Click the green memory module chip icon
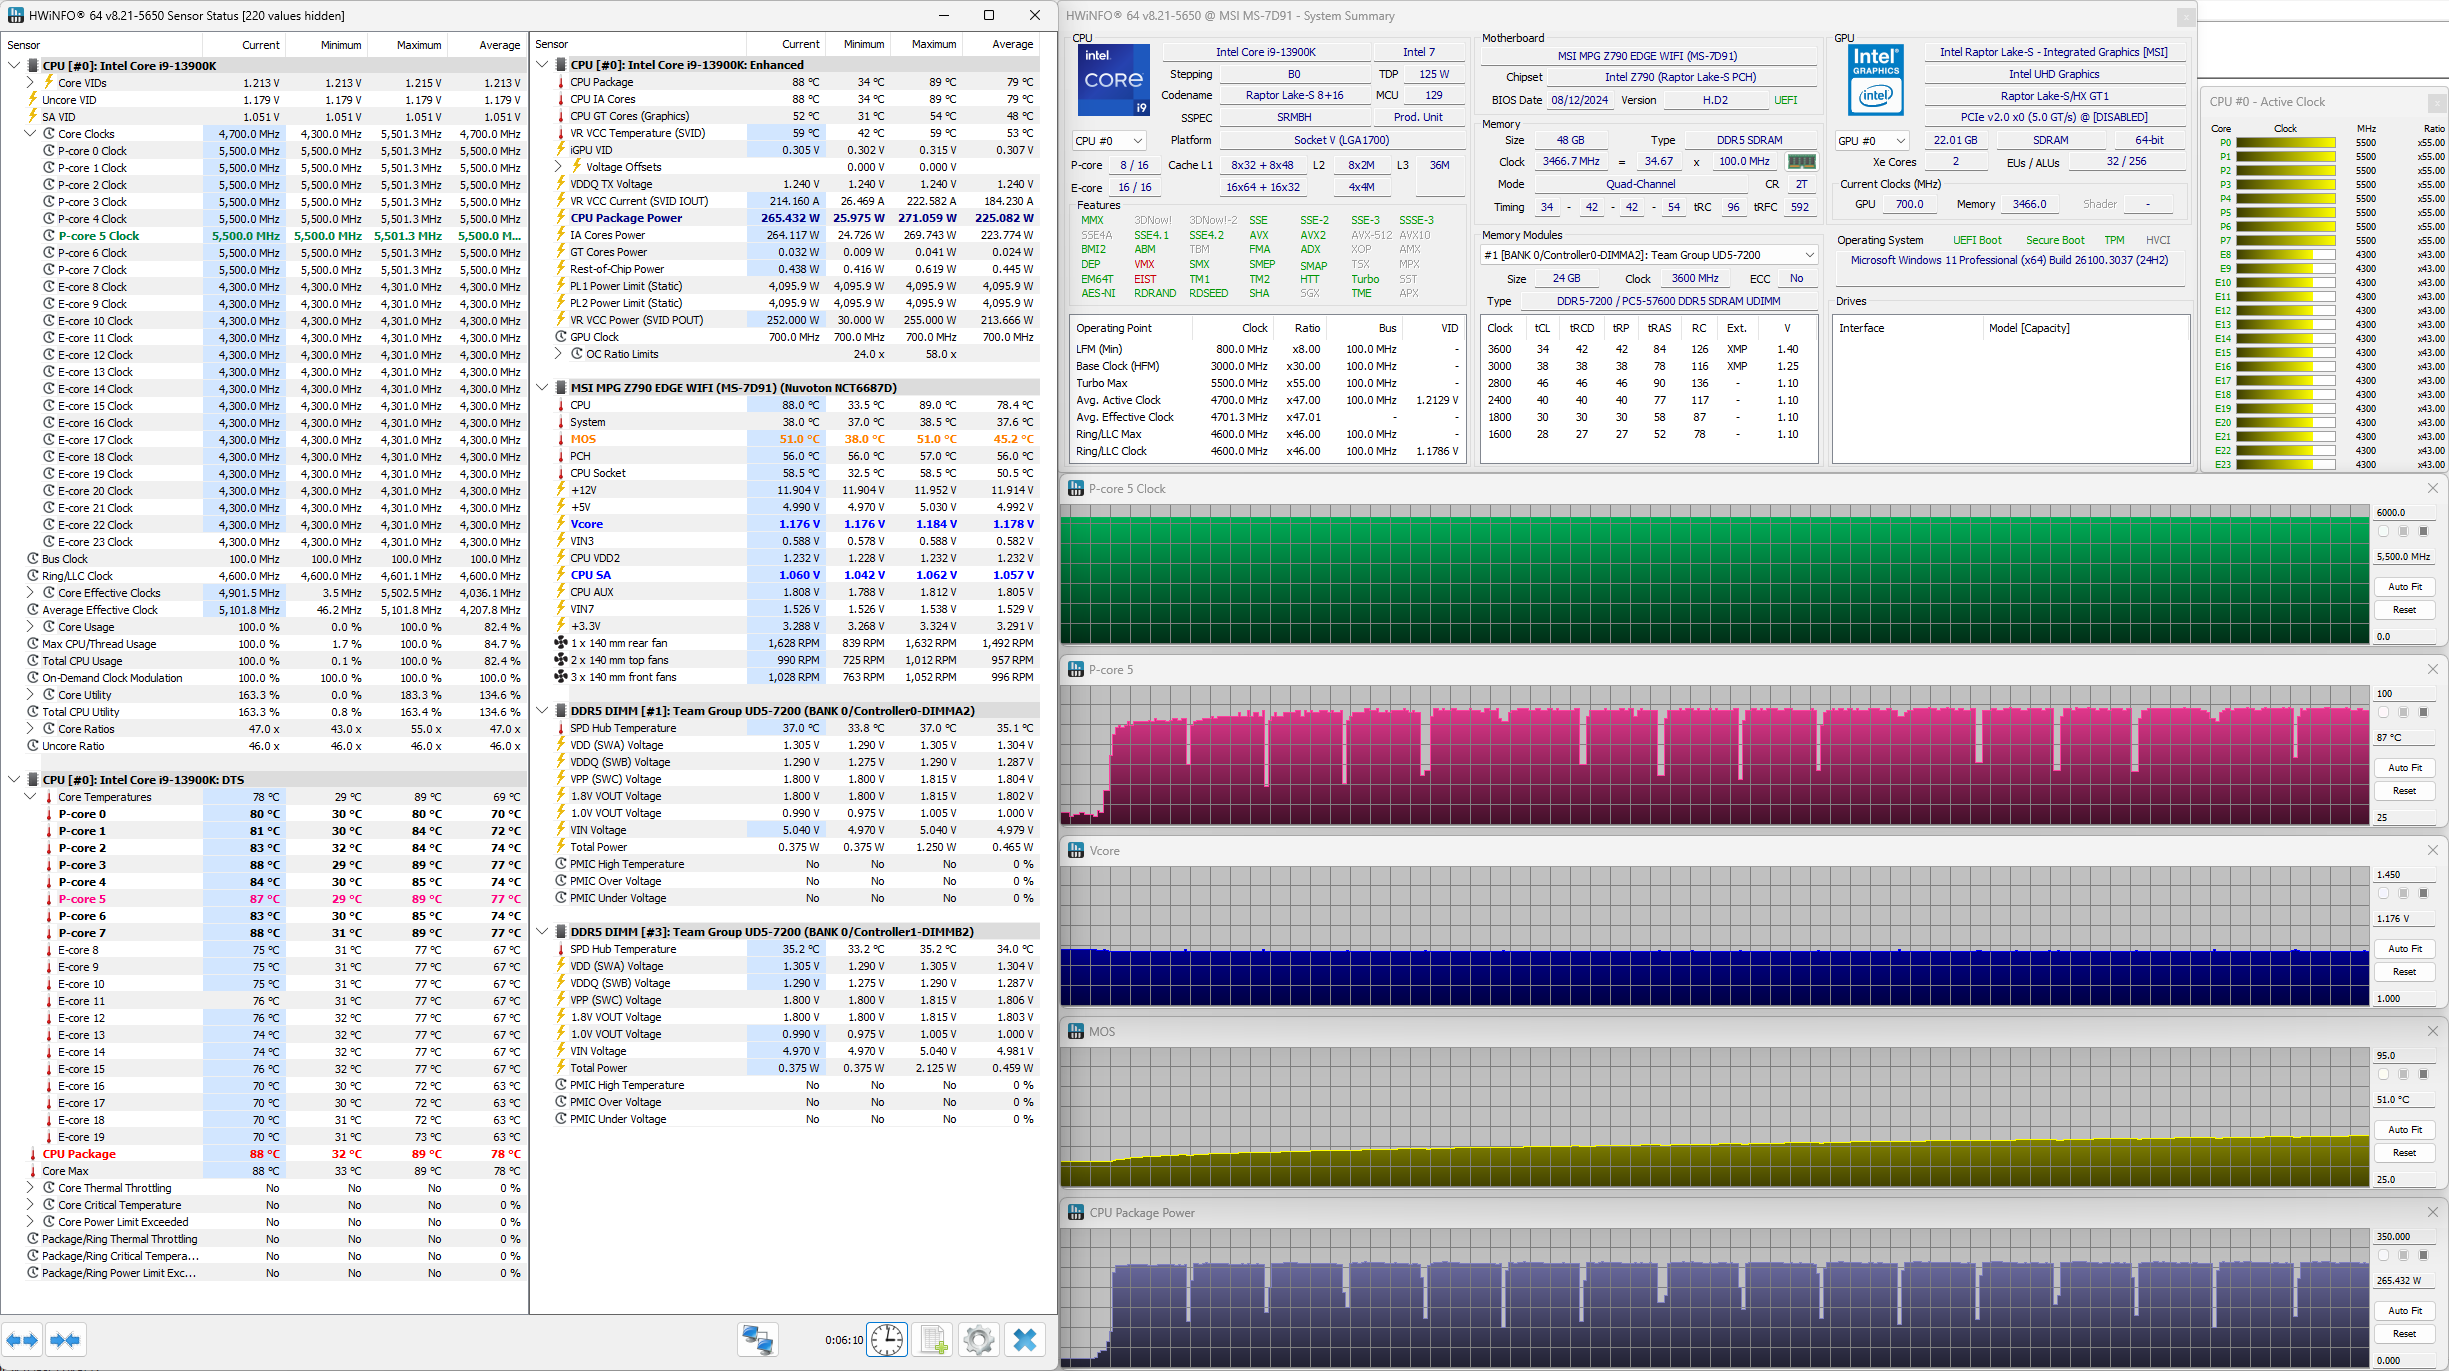 pyautogui.click(x=1801, y=162)
